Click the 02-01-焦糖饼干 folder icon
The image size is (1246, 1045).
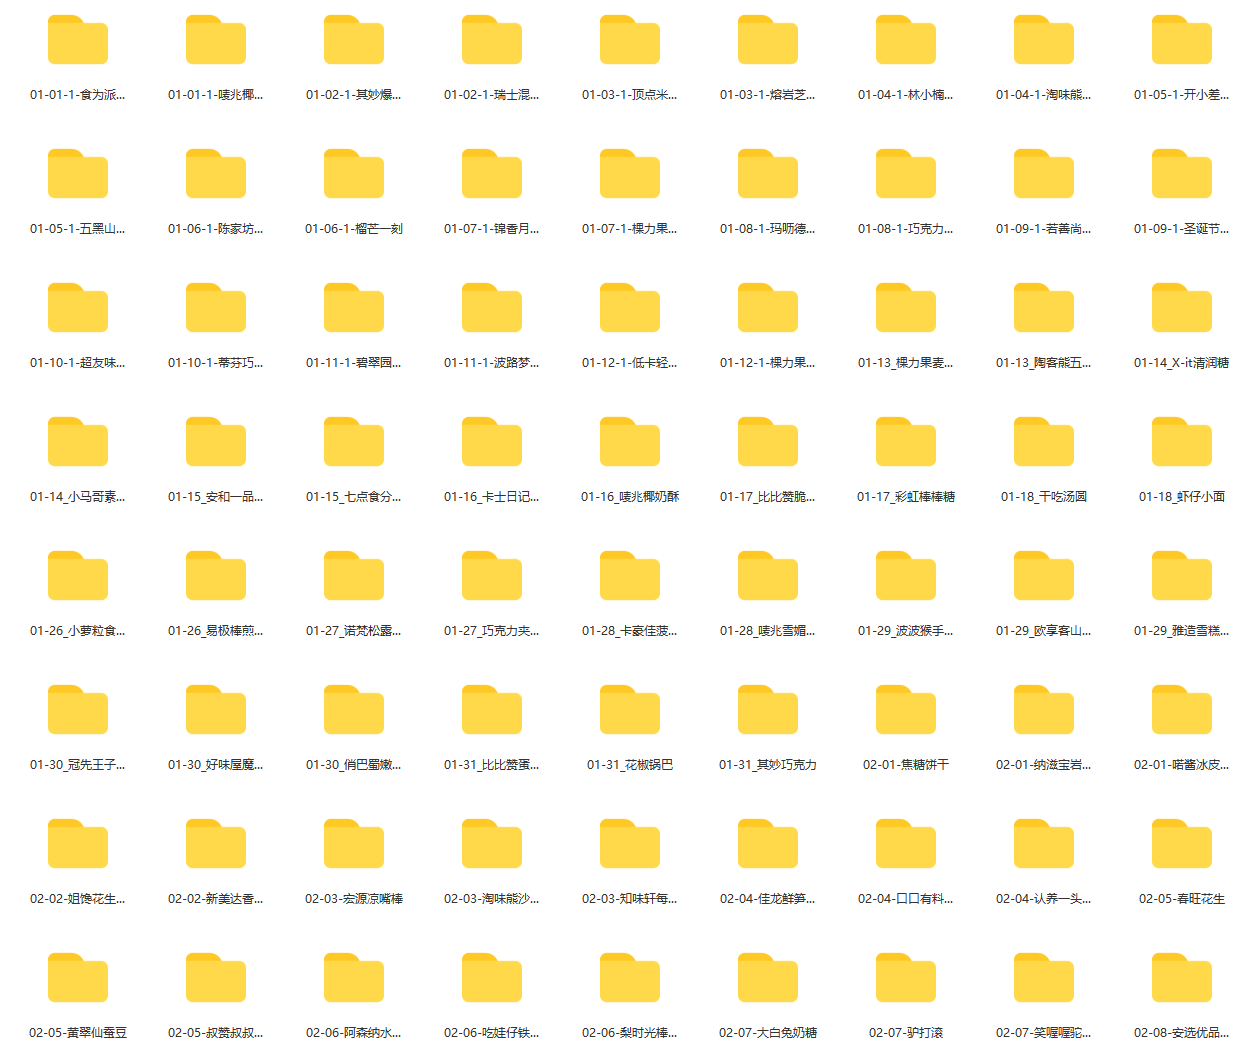pos(906,710)
